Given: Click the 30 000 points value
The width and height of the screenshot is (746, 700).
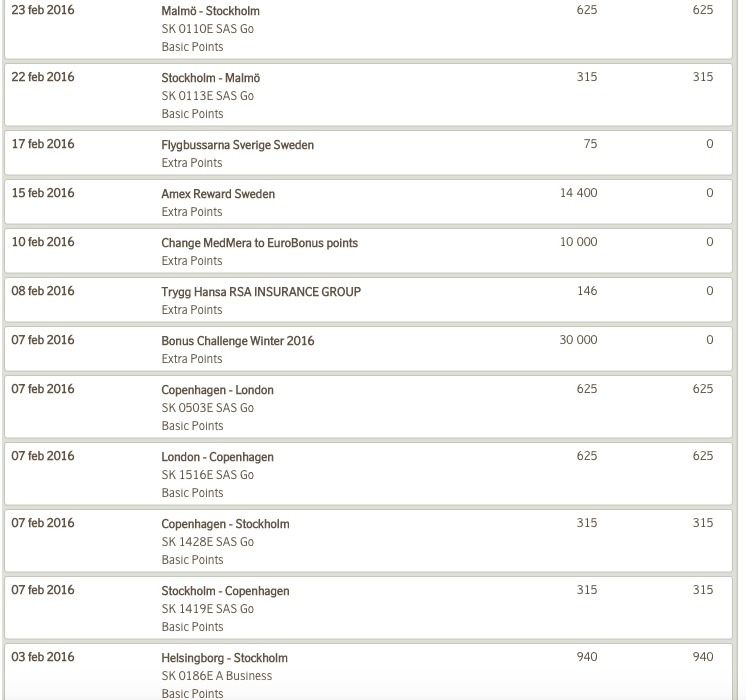Looking at the screenshot, I should click(578, 340).
